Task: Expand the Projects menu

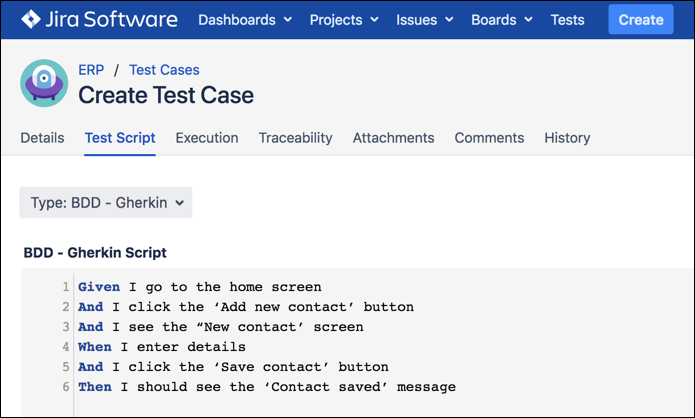Action: click(344, 20)
